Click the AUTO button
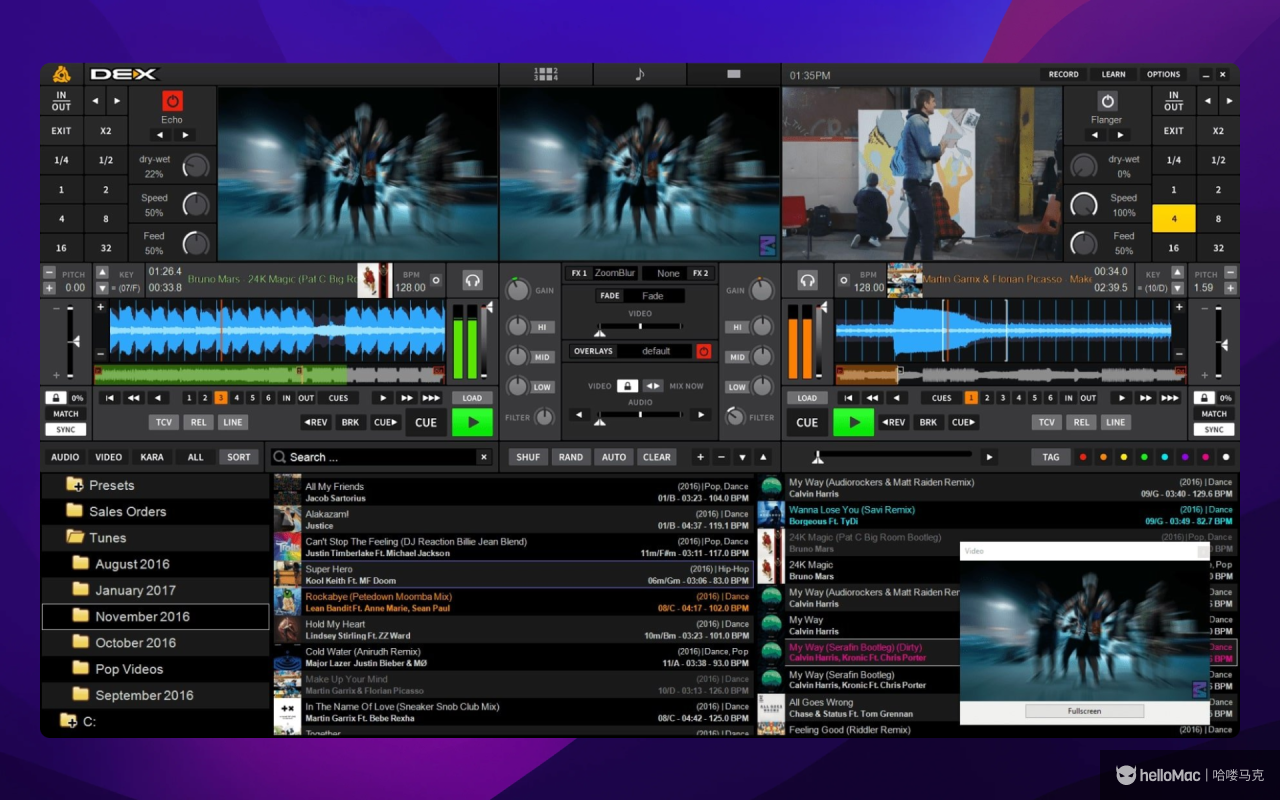The height and width of the screenshot is (800, 1280). pos(614,457)
